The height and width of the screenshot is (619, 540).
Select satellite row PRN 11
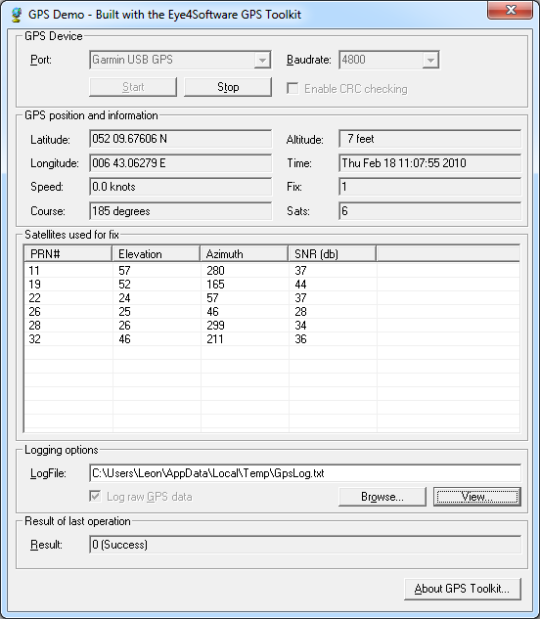272,271
